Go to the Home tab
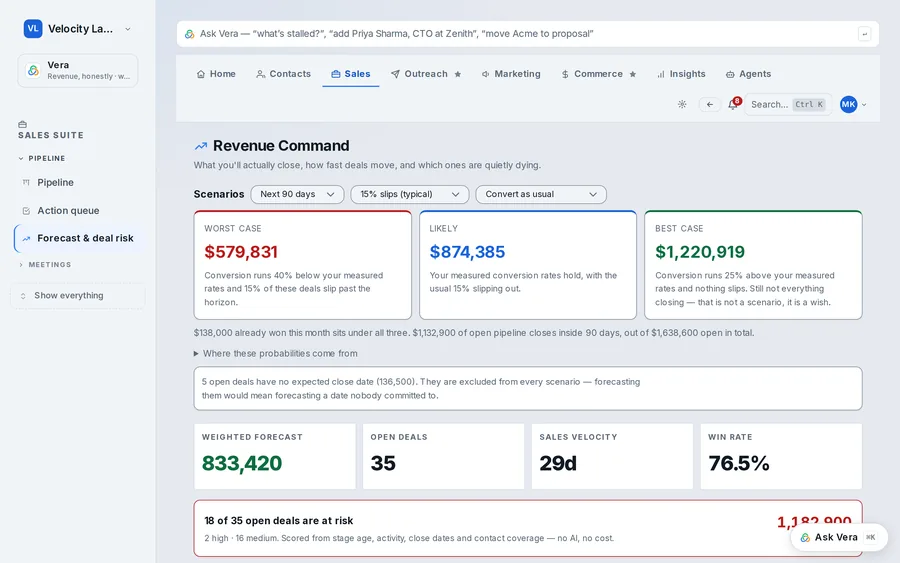900x563 pixels. 216,74
